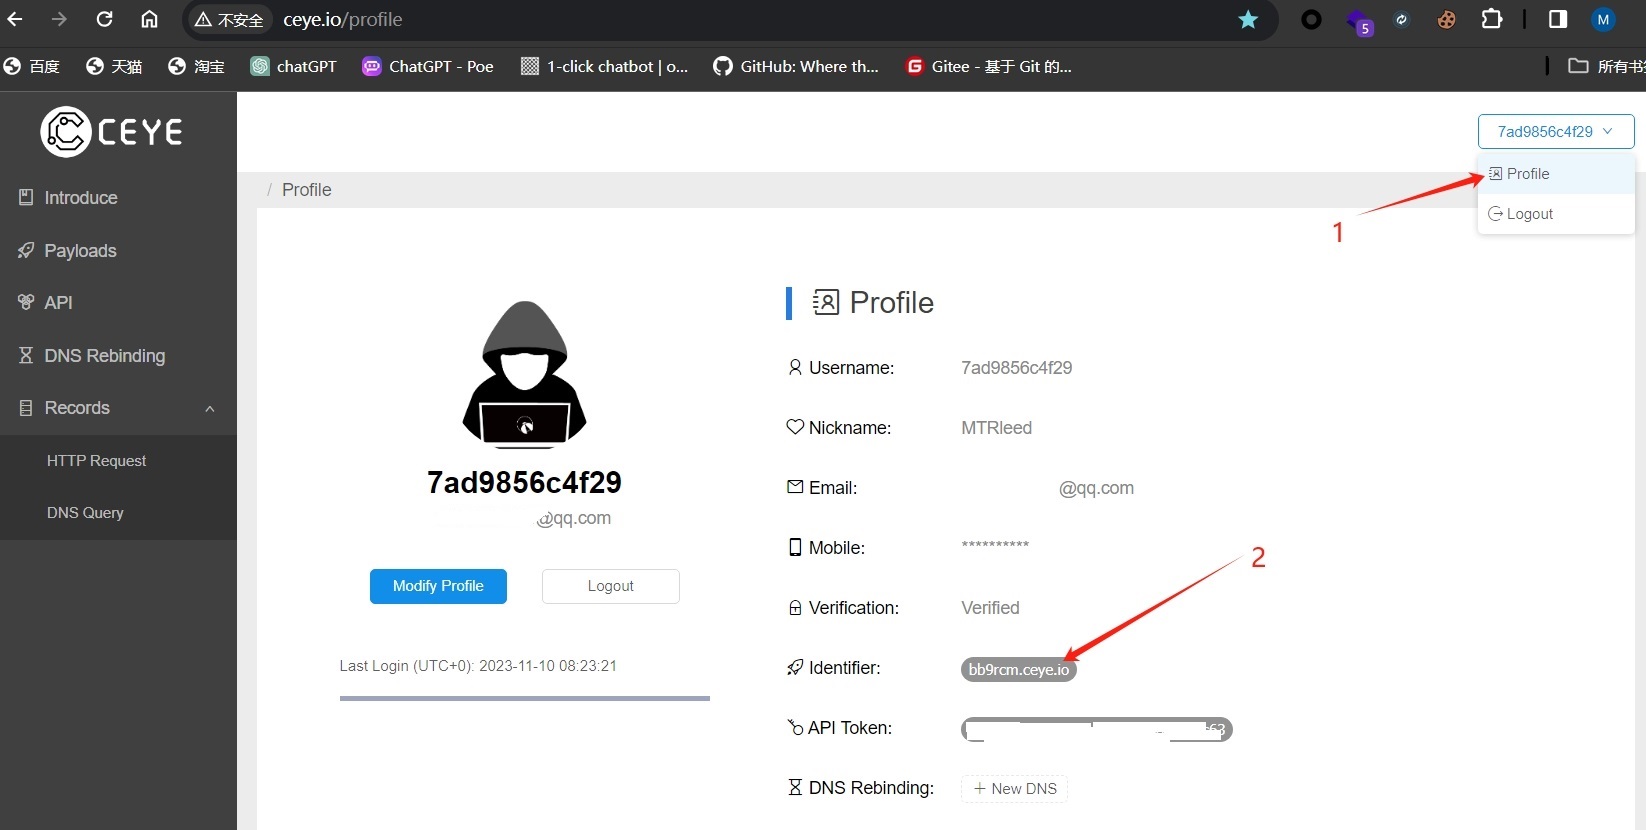The image size is (1646, 830).
Task: Click the Last Login timestamp text
Action: coord(478,666)
